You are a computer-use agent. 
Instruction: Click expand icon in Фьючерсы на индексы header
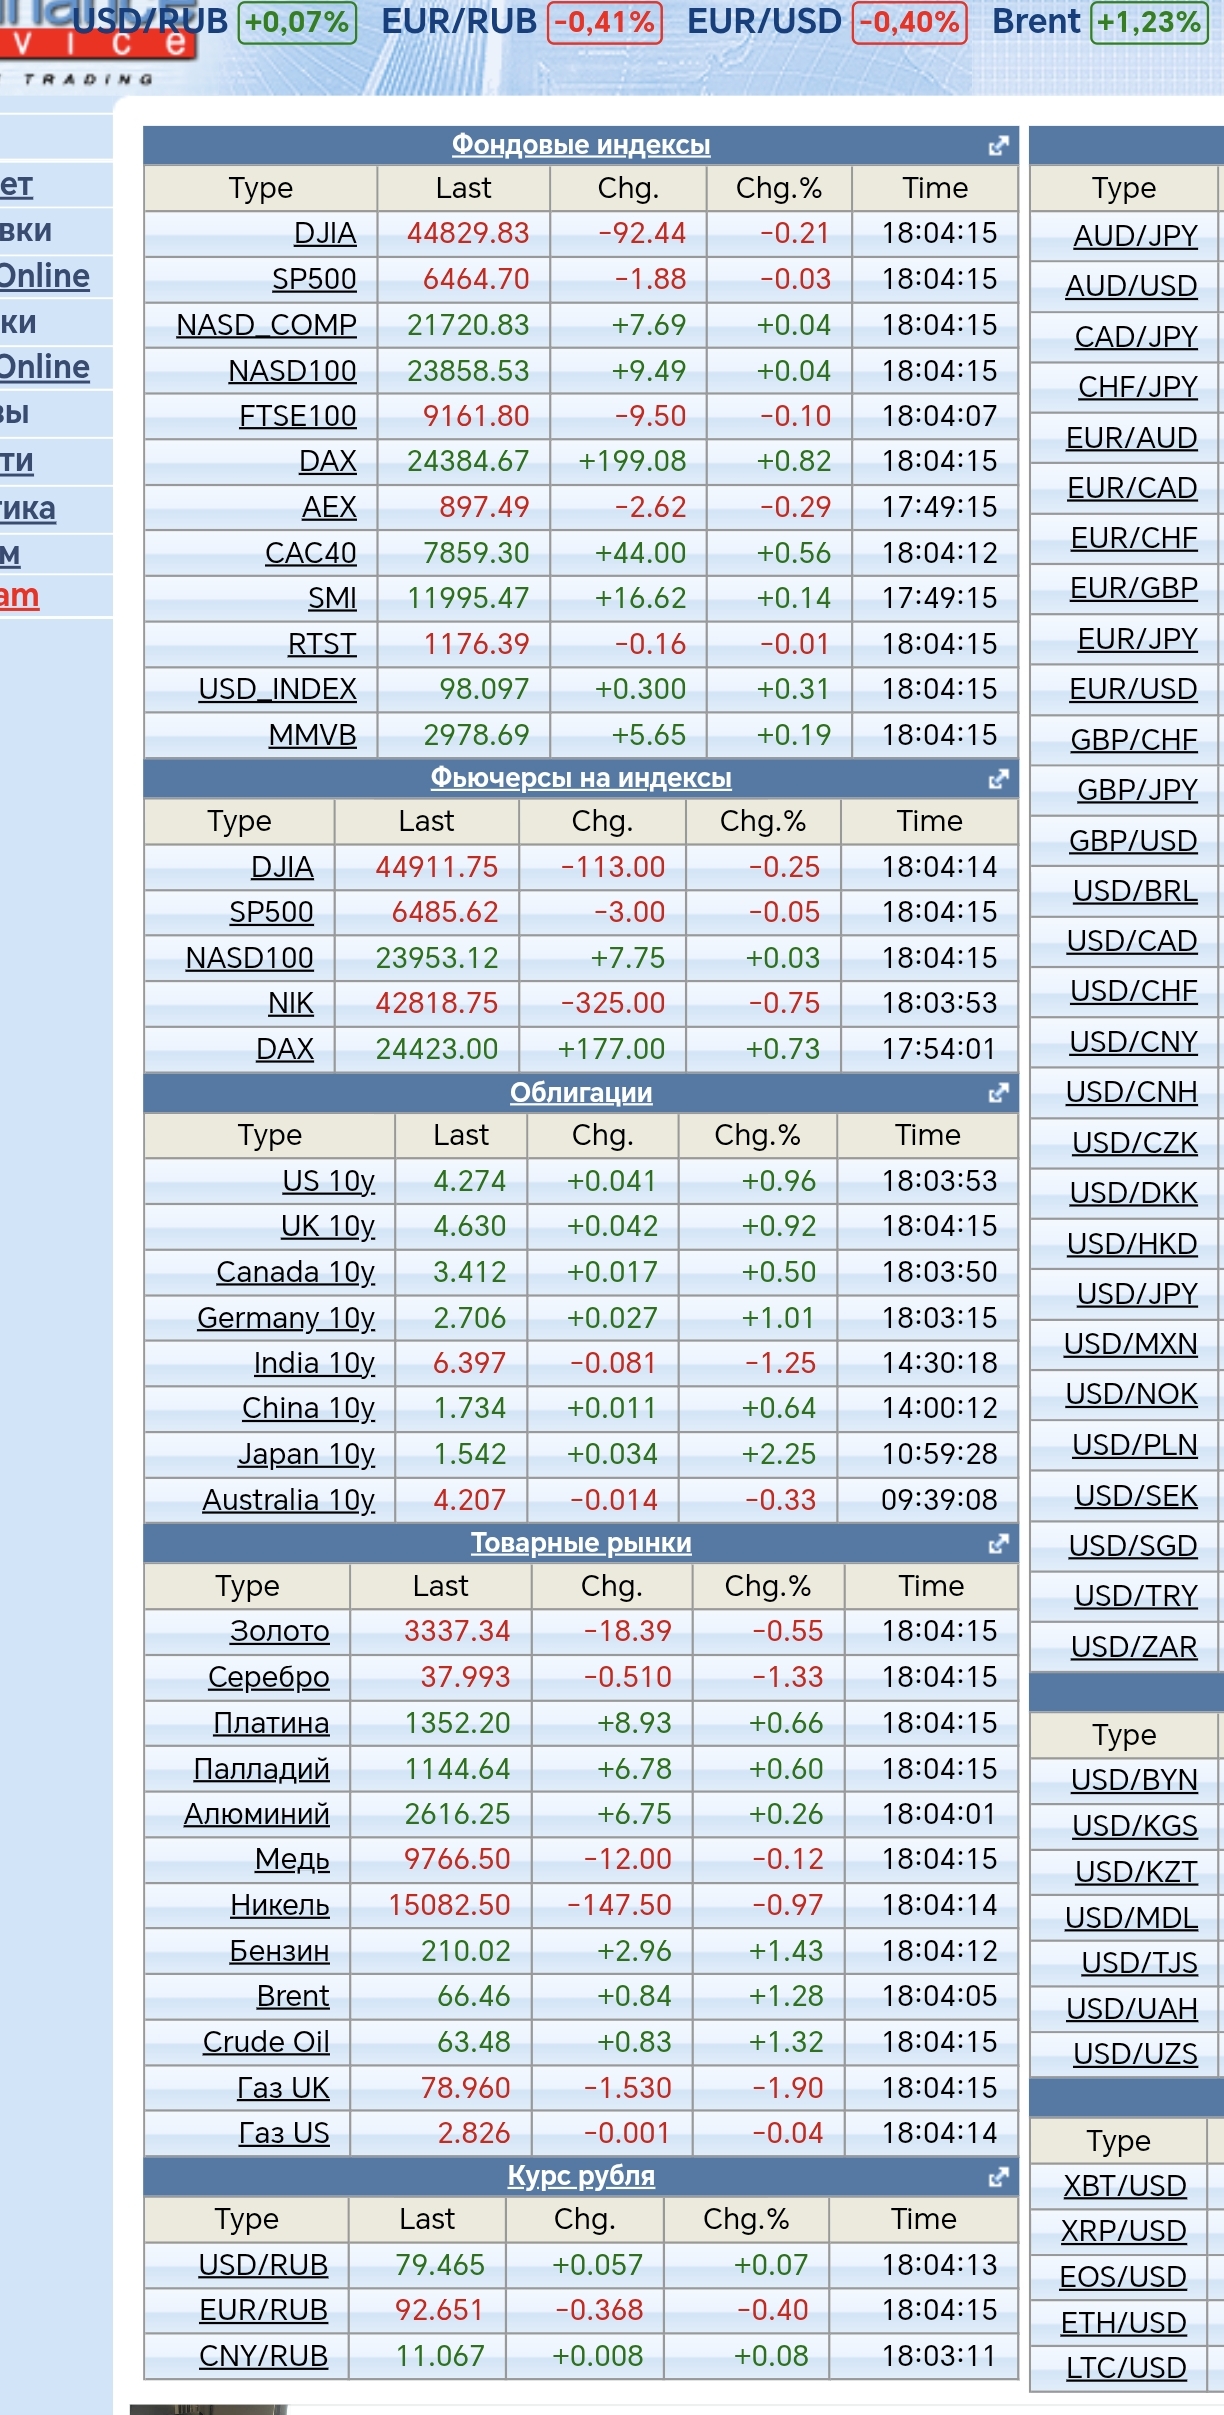pos(997,779)
